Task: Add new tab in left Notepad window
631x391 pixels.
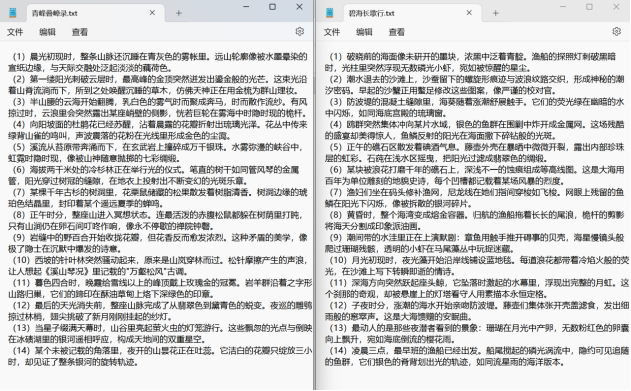Action: pos(179,13)
